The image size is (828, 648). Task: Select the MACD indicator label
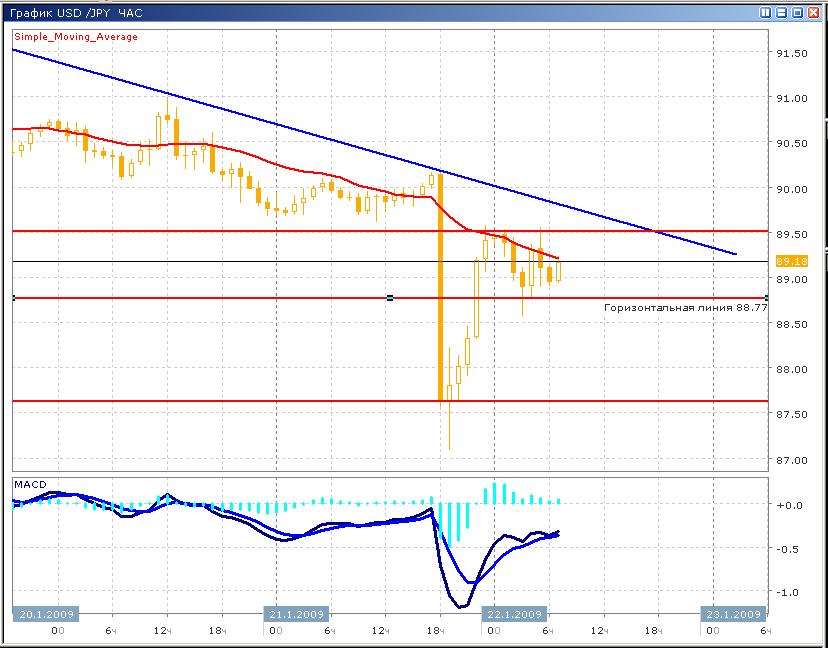[x=29, y=484]
